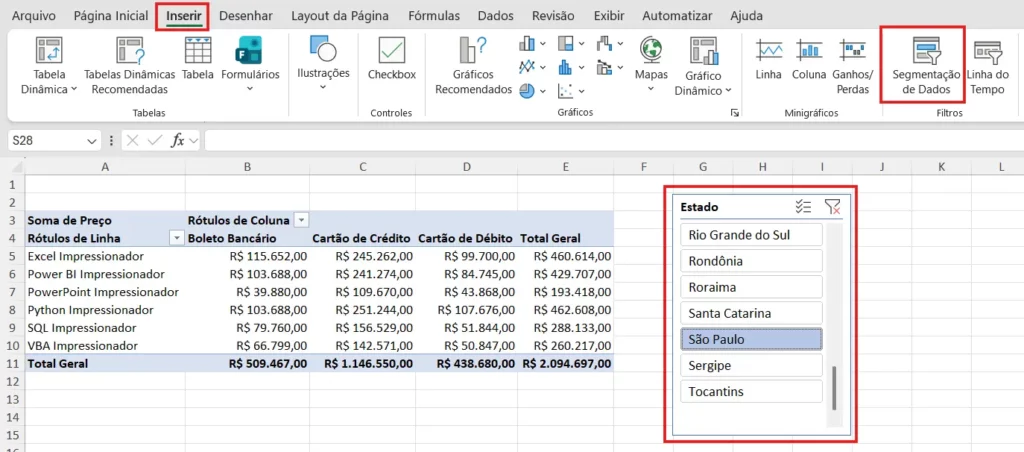Insert a Ganhos/Perdas sparkline
The height and width of the screenshot is (452, 1024).
pyautogui.click(x=853, y=65)
